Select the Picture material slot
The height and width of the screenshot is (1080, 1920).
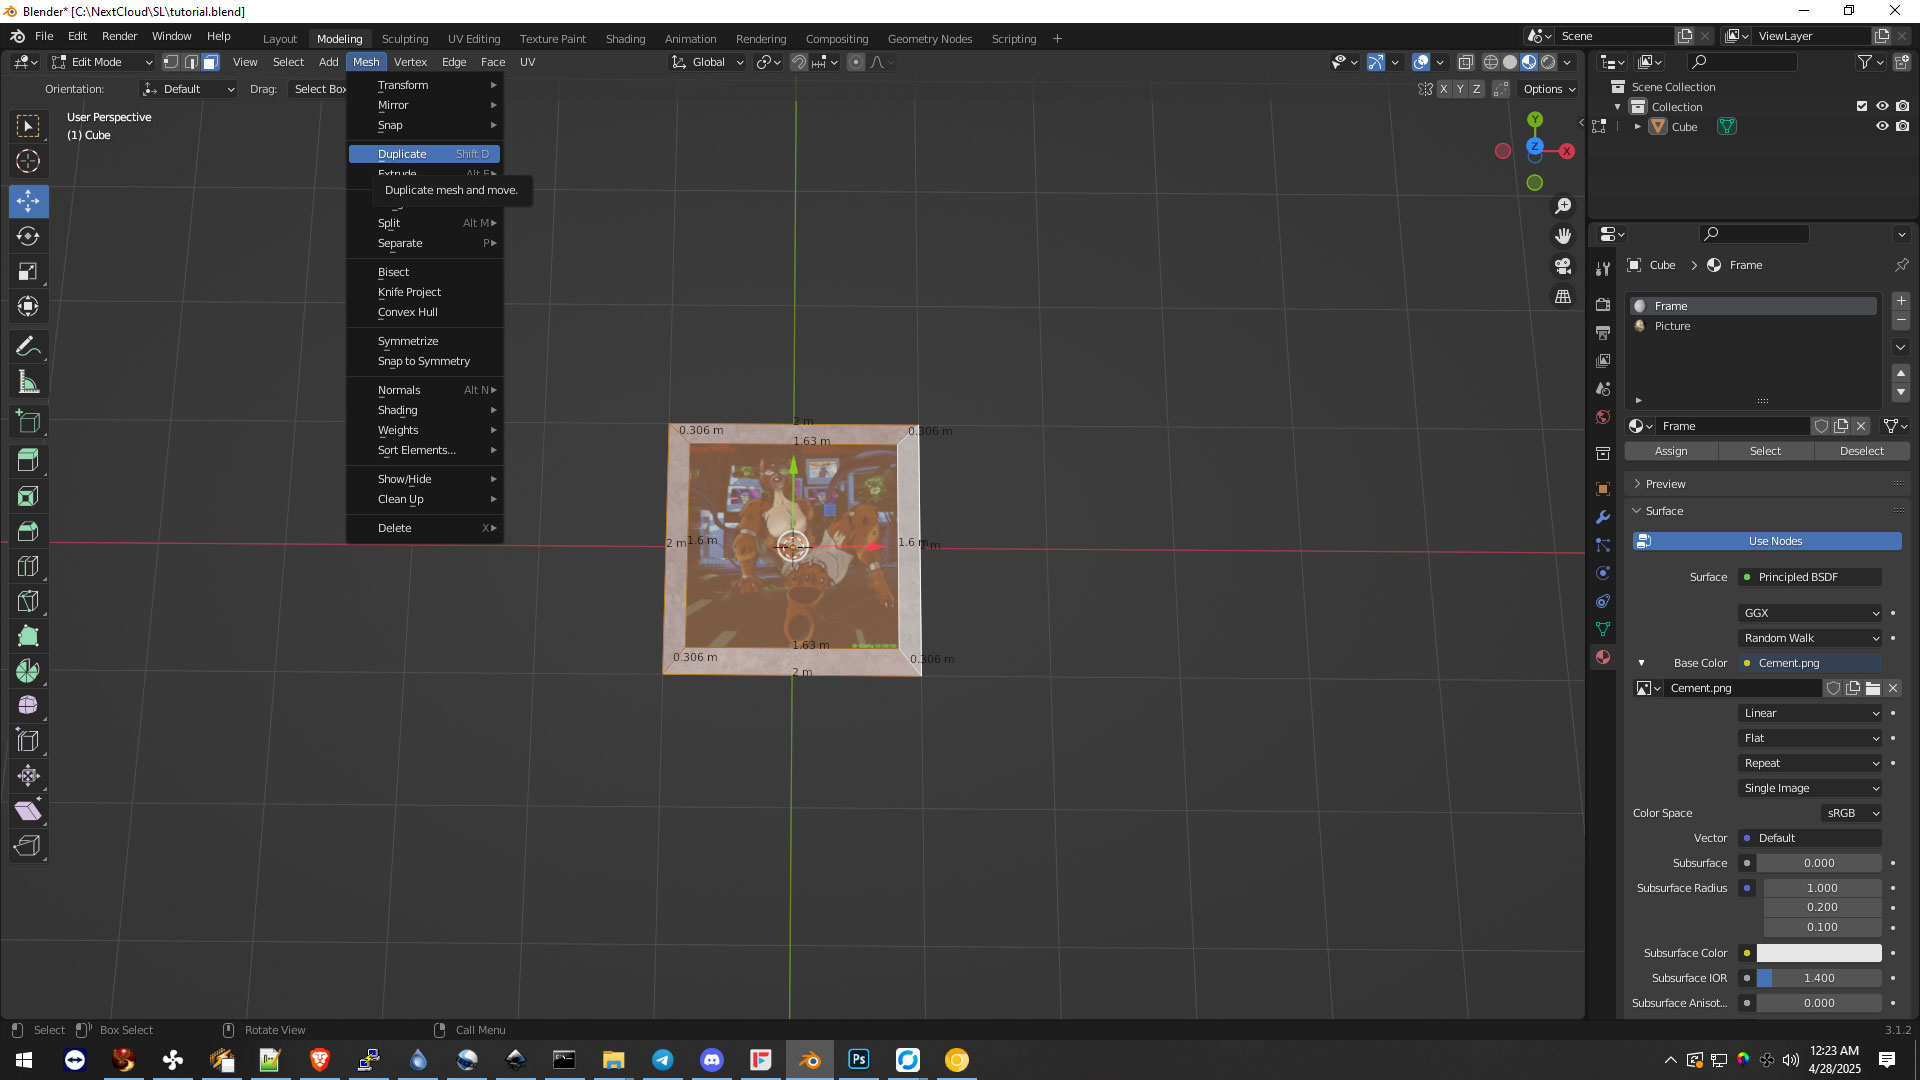(1753, 326)
